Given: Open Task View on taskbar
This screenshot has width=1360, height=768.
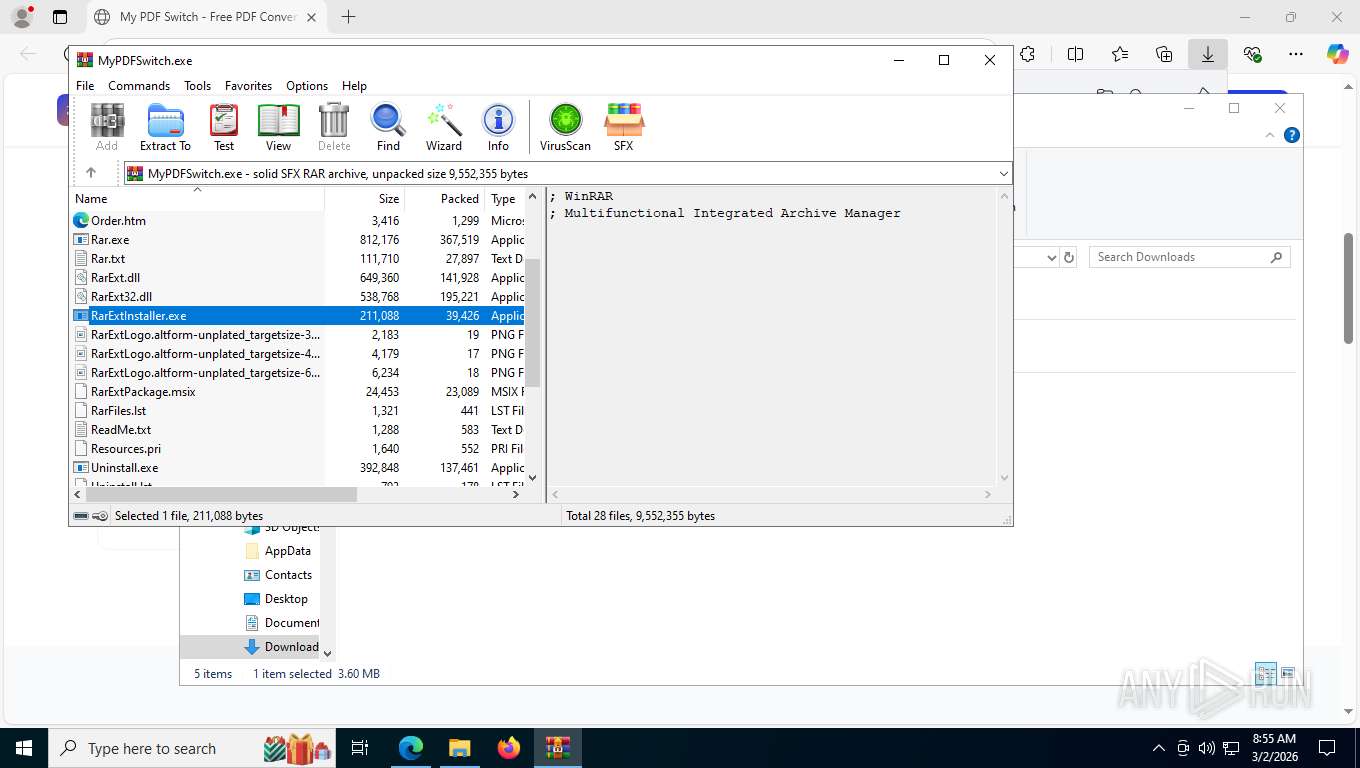Looking at the screenshot, I should click(360, 748).
